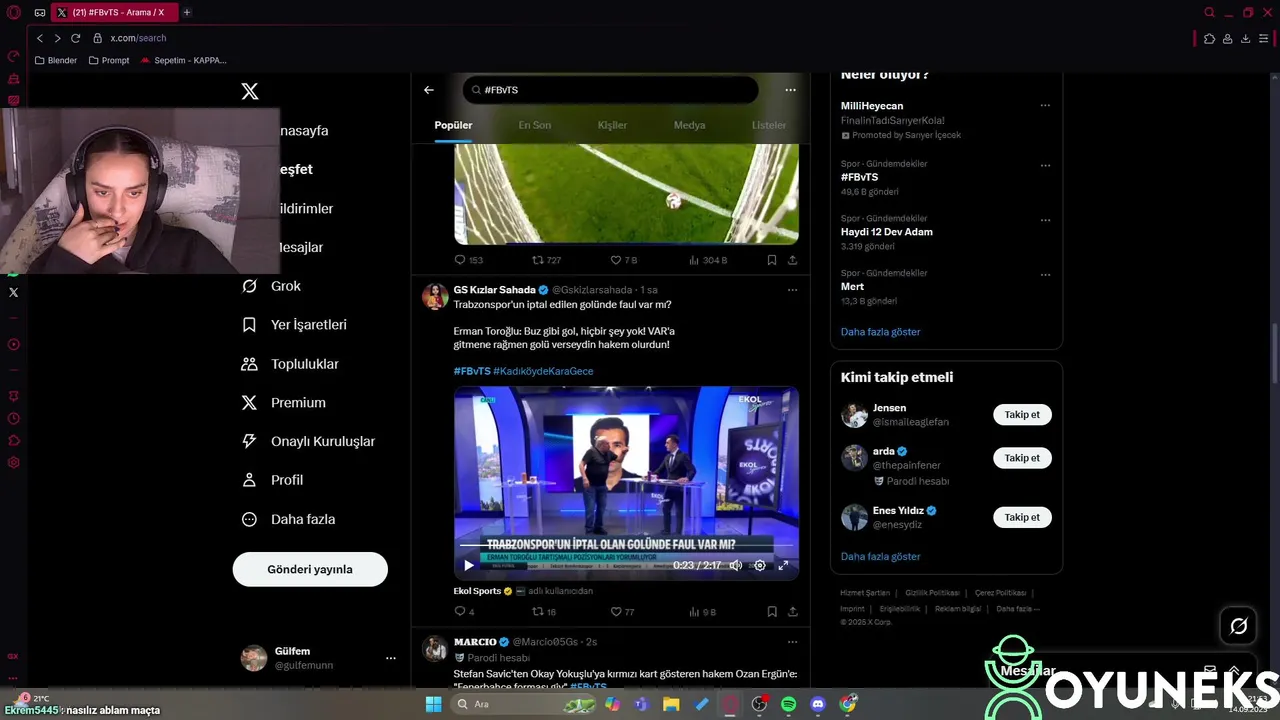The image size is (1280, 720).
Task: Open MARCIO post options menu
Action: [x=792, y=642]
